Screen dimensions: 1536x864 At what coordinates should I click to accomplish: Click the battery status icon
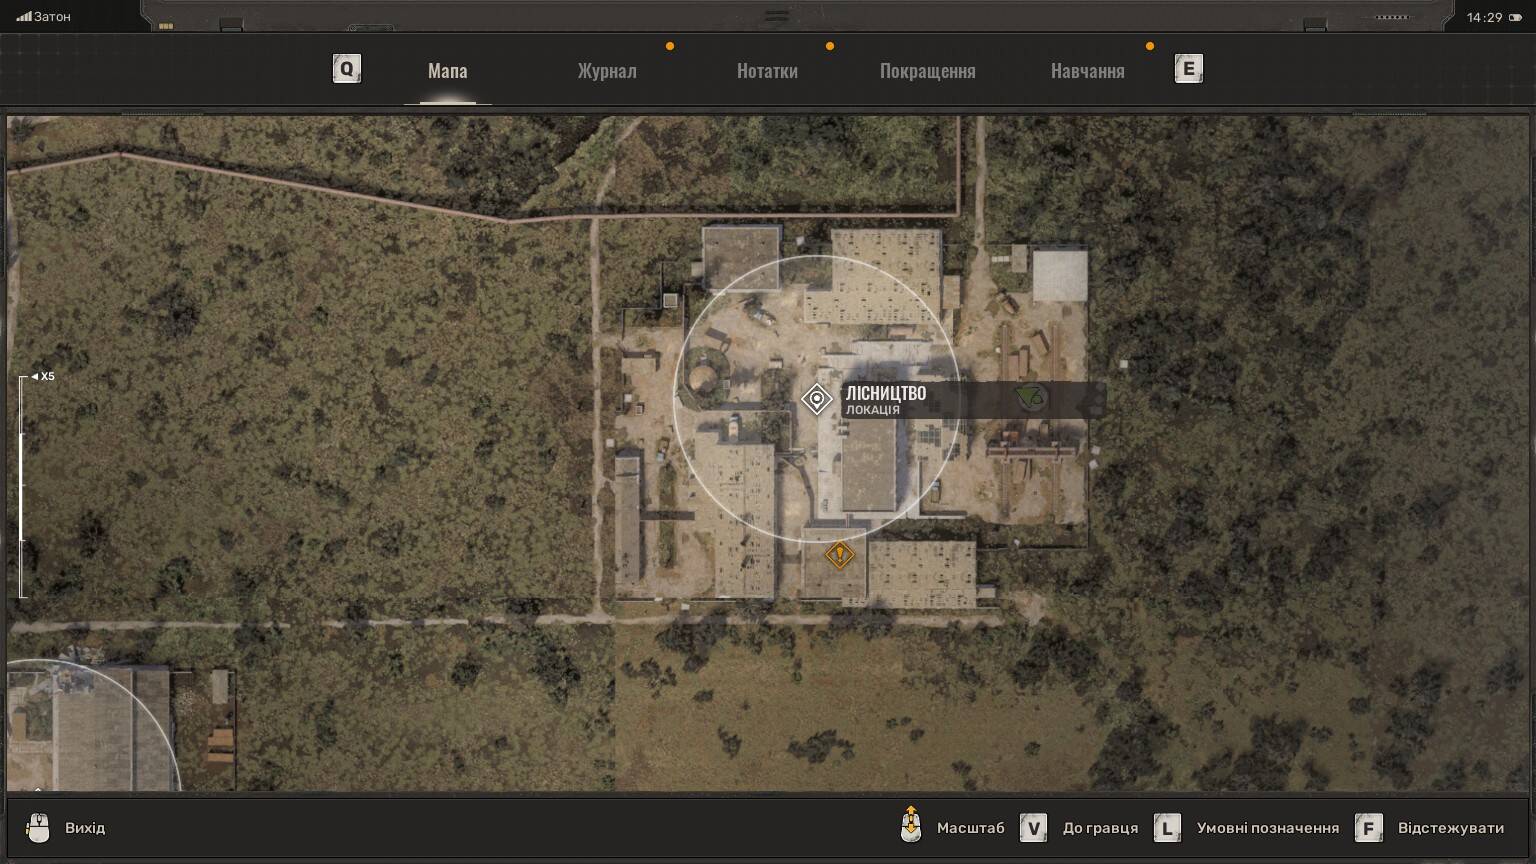pos(1514,17)
